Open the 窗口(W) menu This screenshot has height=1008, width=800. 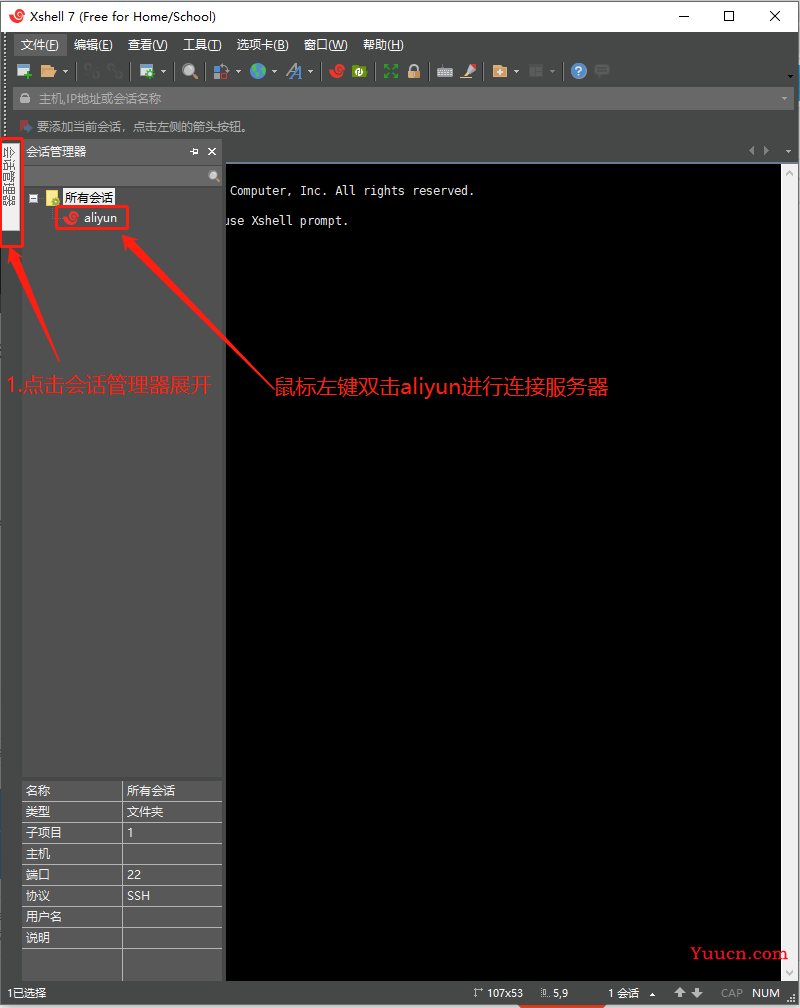(x=325, y=44)
